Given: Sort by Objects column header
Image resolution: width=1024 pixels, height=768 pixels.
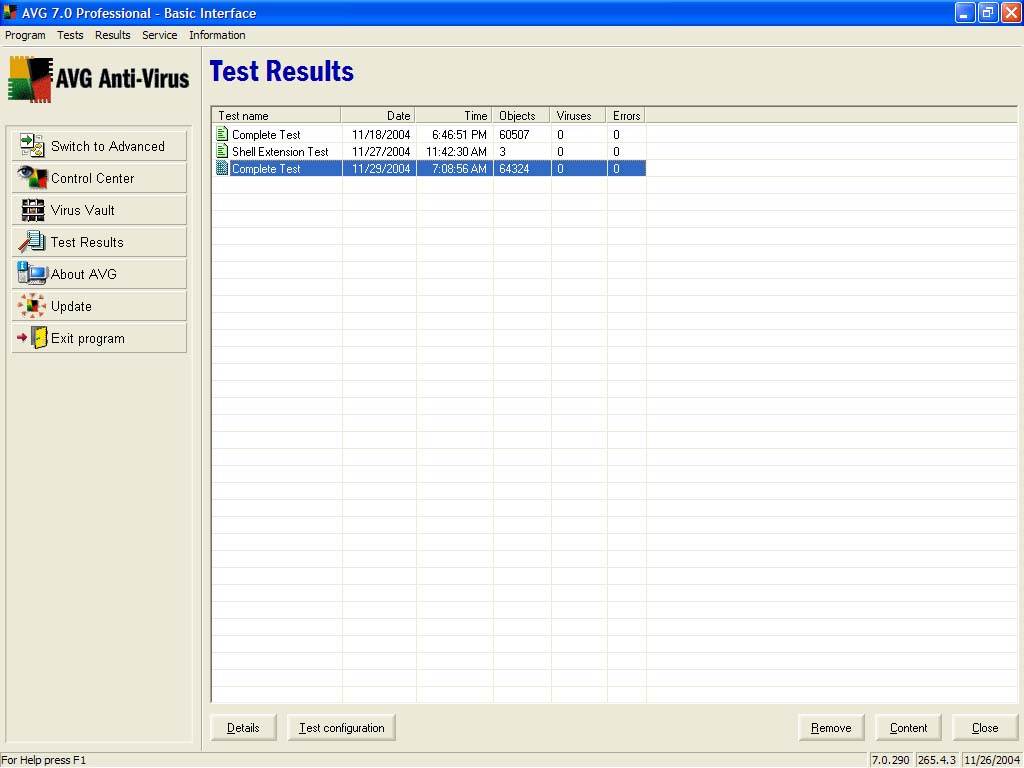Looking at the screenshot, I should 521,116.
